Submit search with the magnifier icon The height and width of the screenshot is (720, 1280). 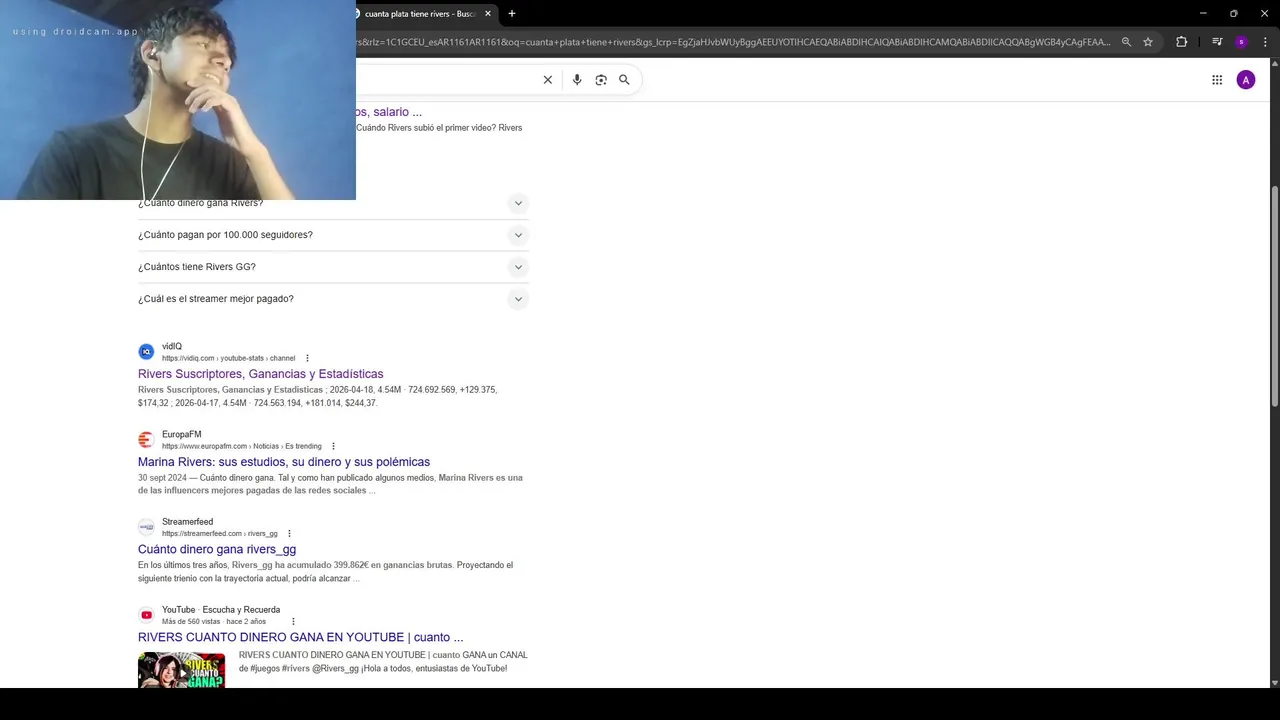pos(624,80)
